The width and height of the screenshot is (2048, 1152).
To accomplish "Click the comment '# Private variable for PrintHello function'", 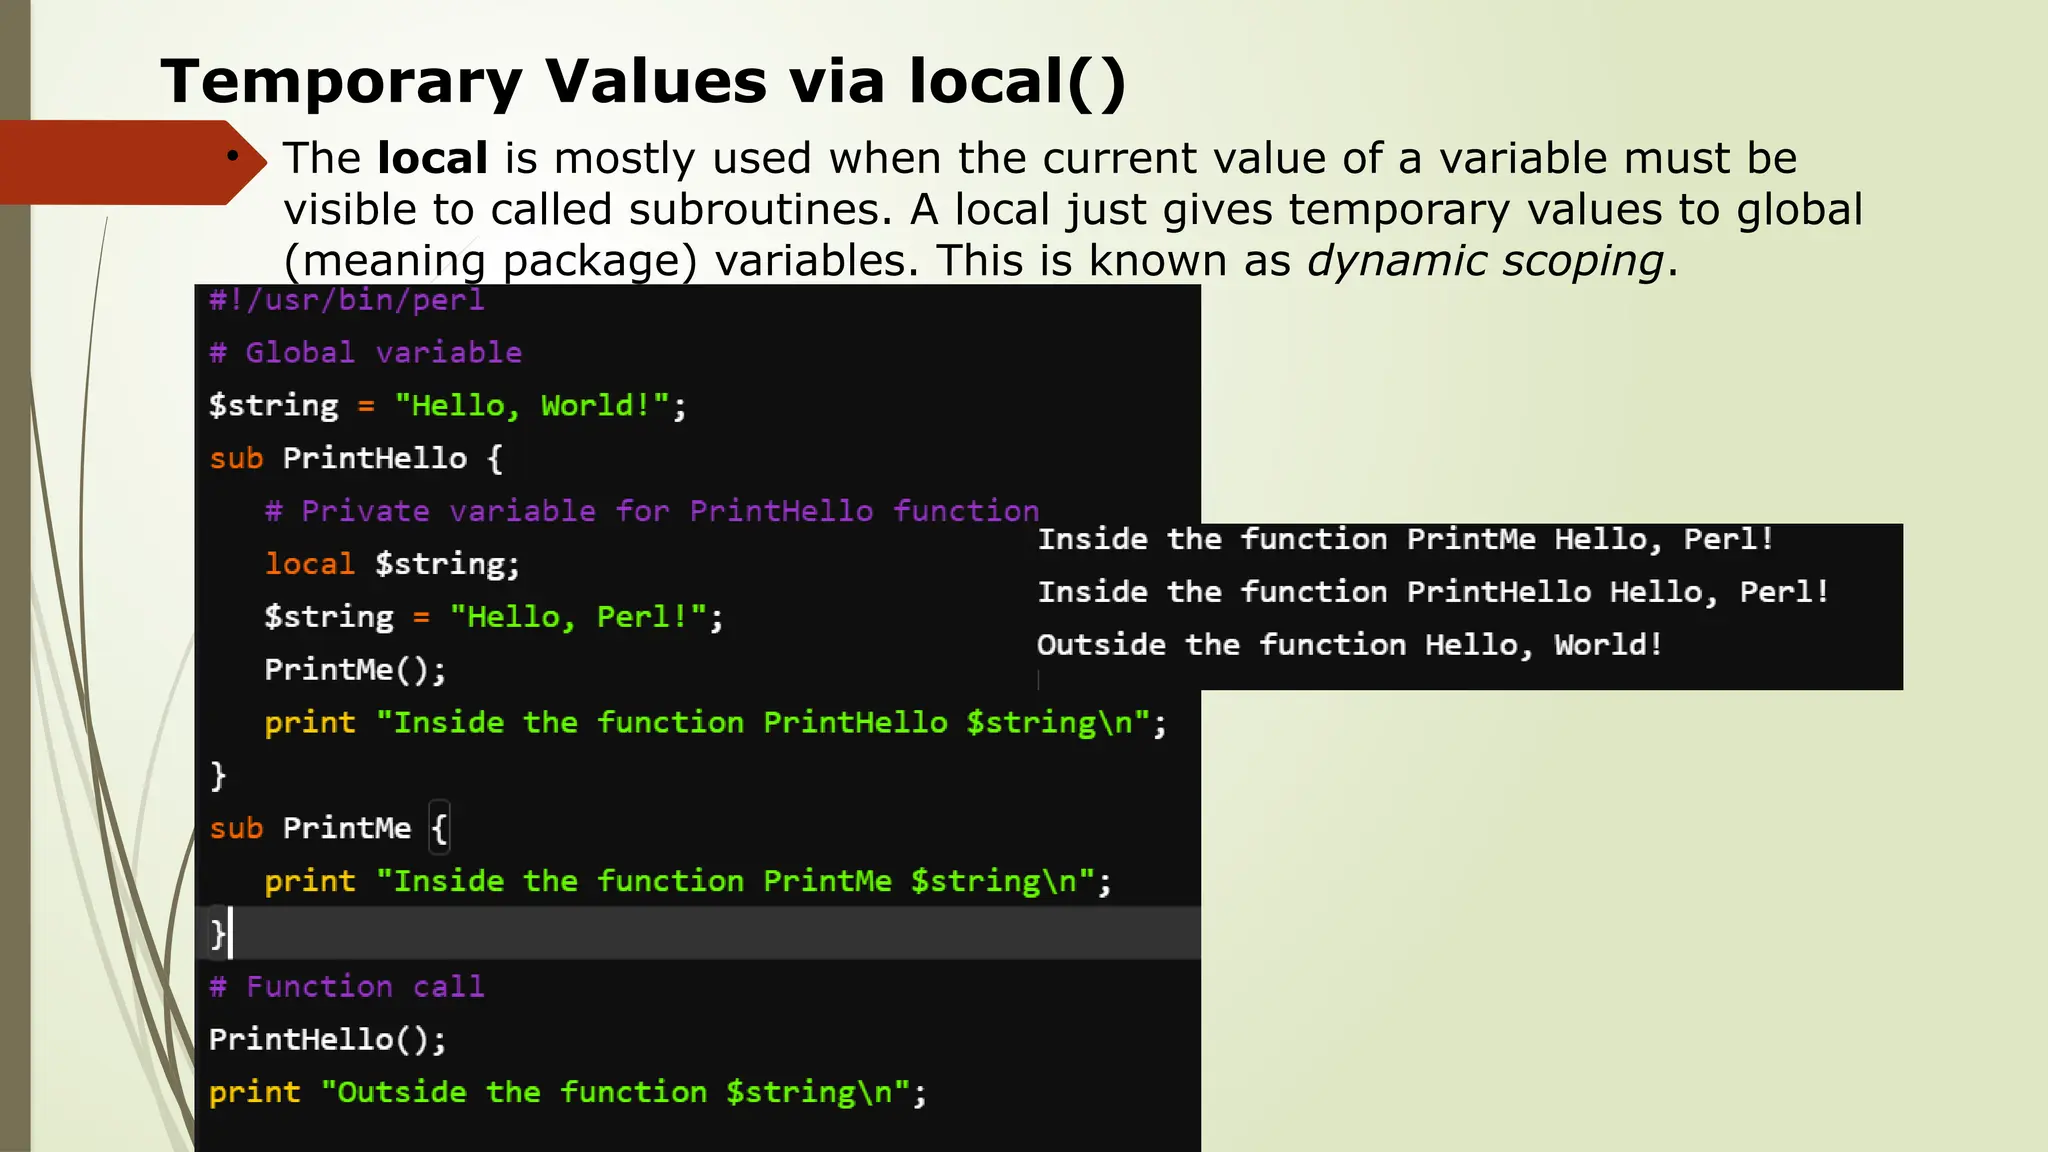I will (652, 511).
